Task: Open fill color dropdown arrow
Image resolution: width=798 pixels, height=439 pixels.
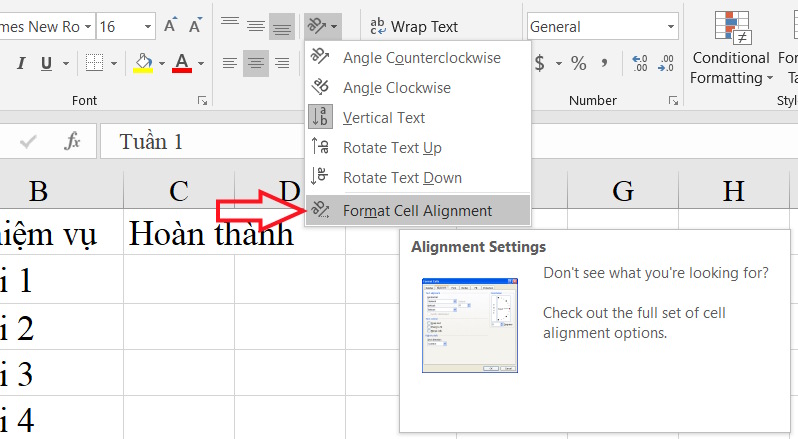Action: (162, 64)
